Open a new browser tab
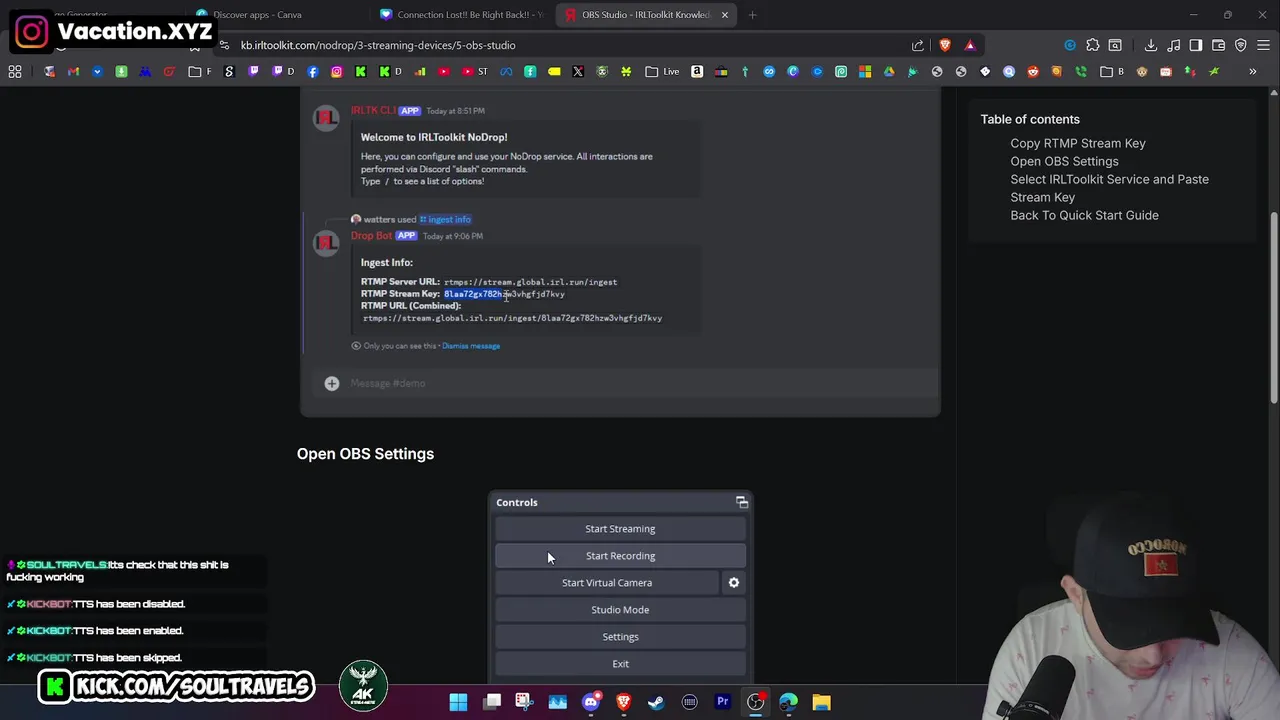This screenshot has height=720, width=1280. (x=752, y=15)
